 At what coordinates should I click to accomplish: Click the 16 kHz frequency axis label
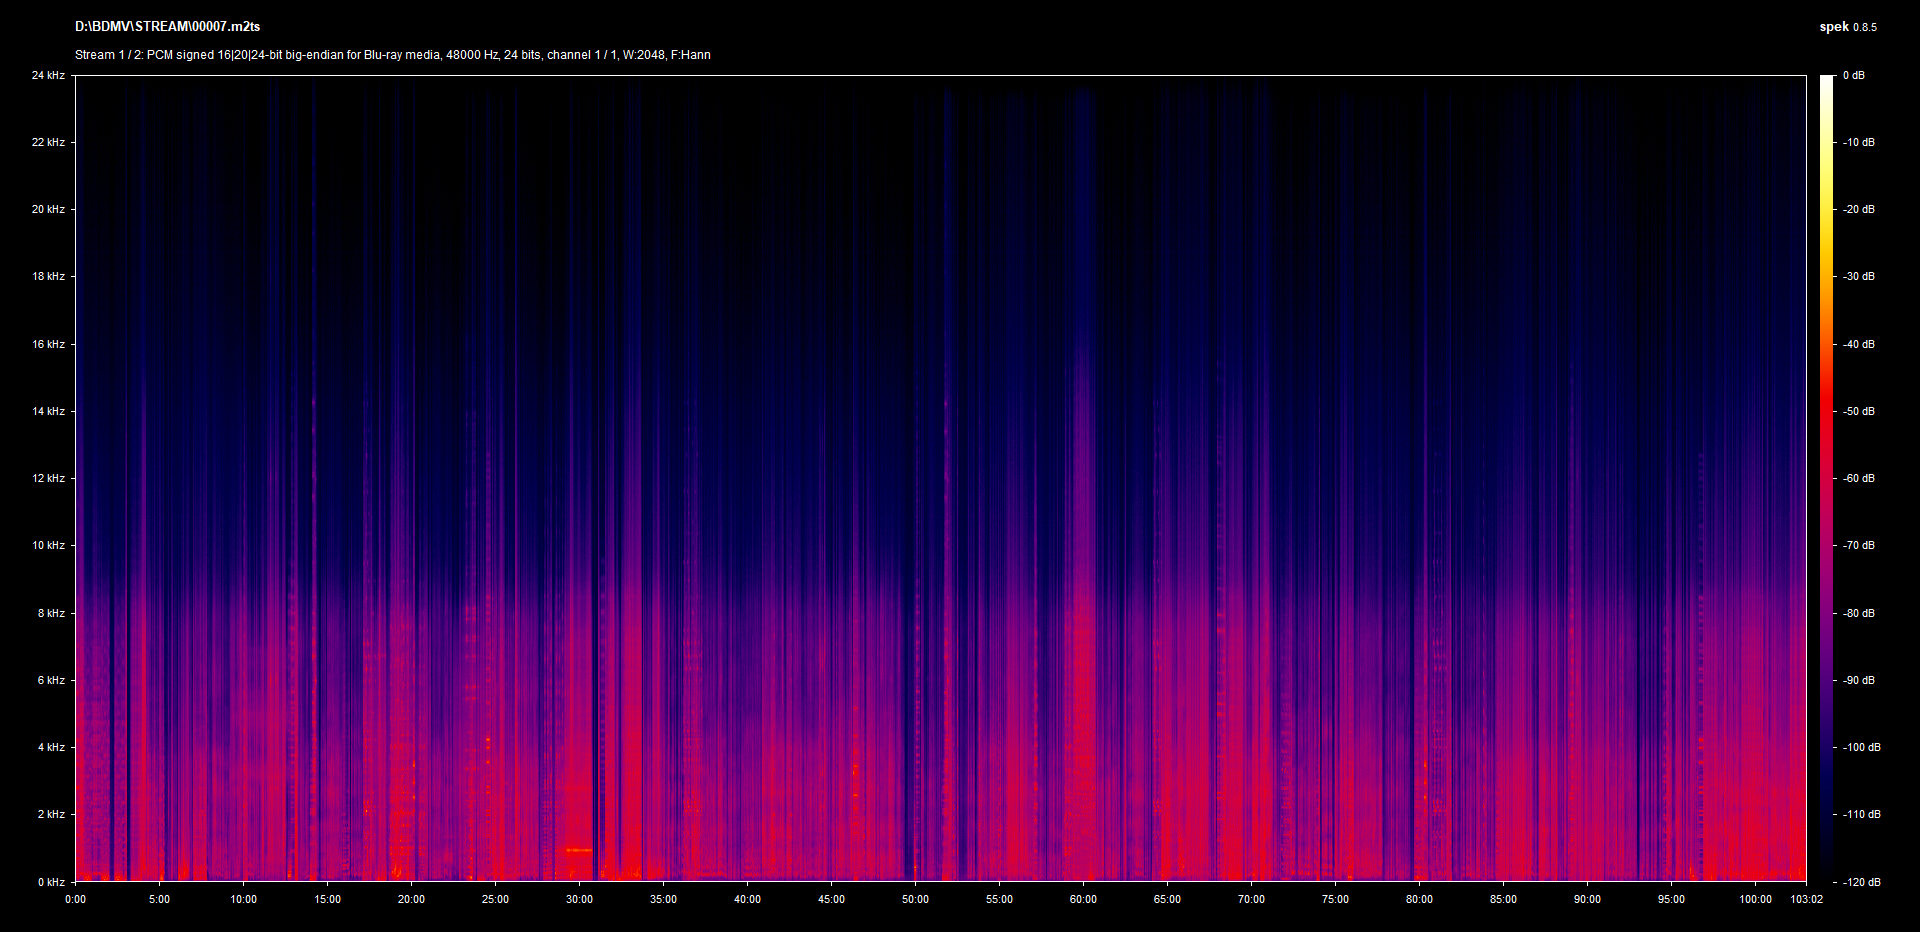tap(48, 344)
